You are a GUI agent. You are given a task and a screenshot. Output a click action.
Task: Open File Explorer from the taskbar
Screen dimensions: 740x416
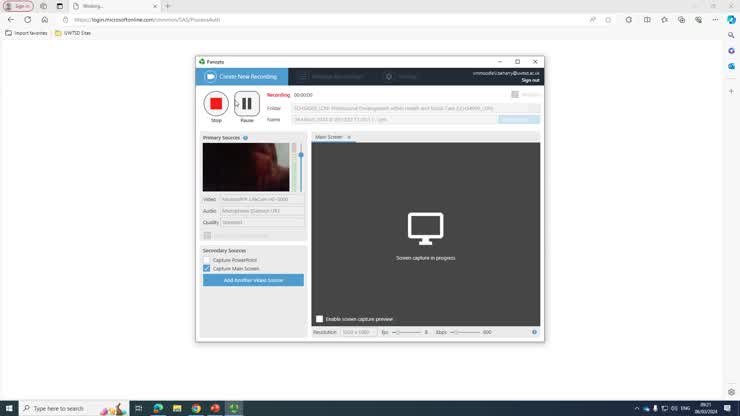coord(177,408)
